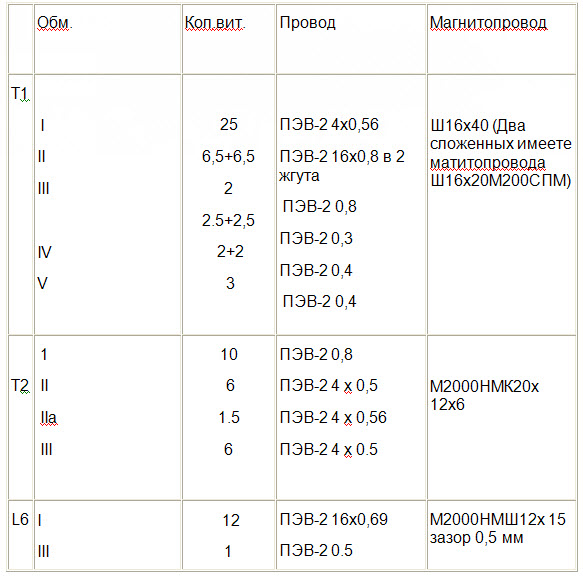Image resolution: width=583 pixels, height=576 pixels.
Task: Click the 'Кол.вит.' column header
Action: 215,23
